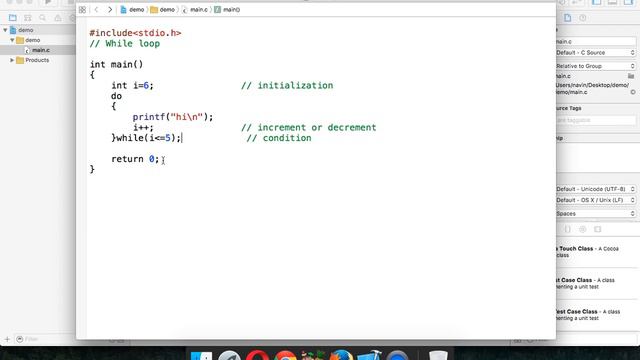Open Google Chrome from the Dock
The height and width of the screenshot is (360, 640).
(285, 356)
